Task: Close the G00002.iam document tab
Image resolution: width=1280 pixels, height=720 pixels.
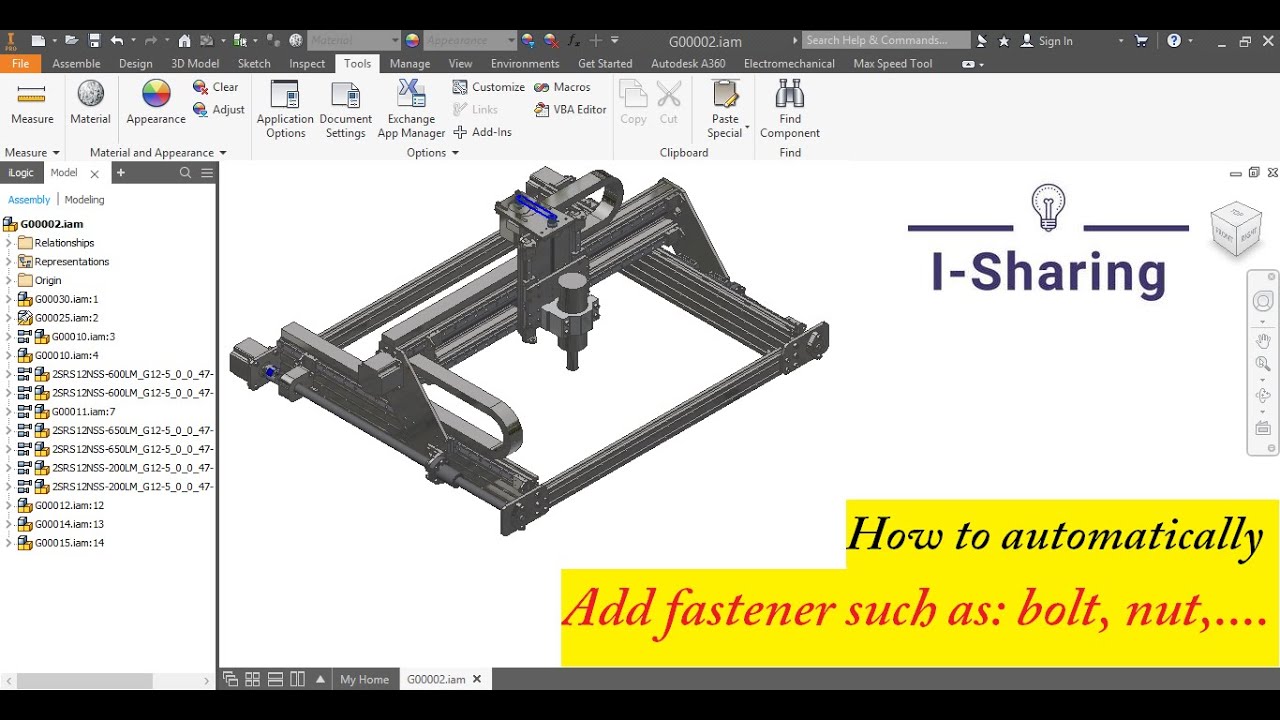Action: coord(477,679)
